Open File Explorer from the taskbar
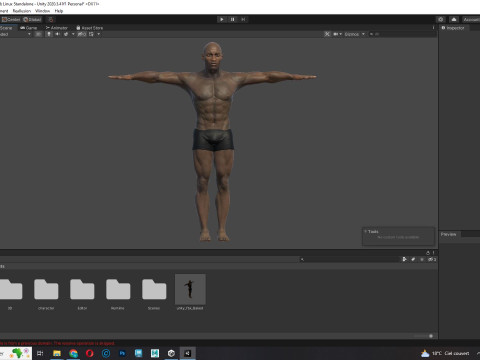This screenshot has width=480, height=360. point(57,353)
